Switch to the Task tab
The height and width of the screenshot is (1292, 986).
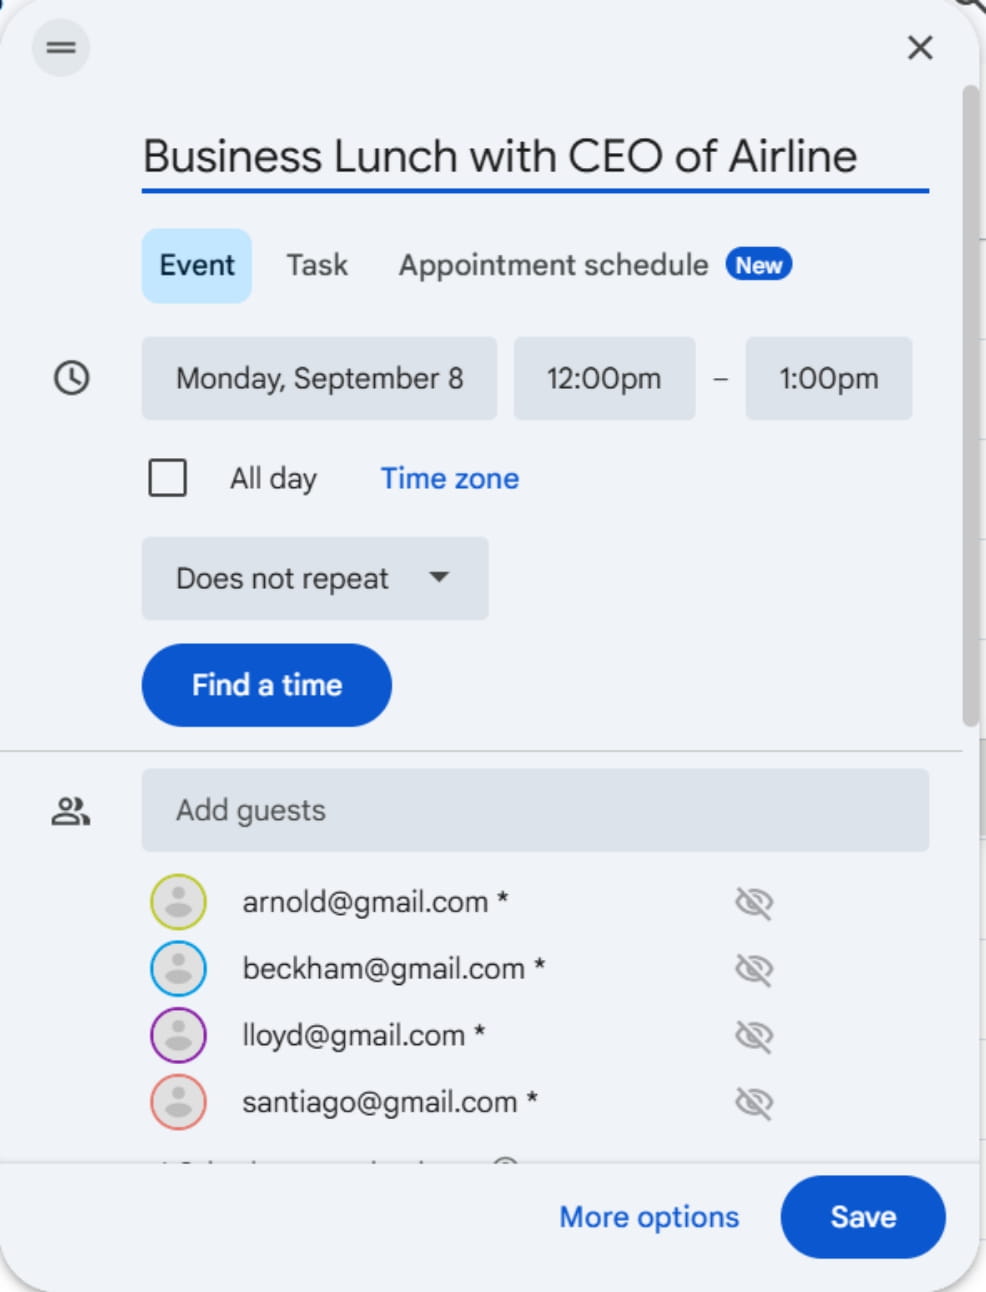point(317,265)
